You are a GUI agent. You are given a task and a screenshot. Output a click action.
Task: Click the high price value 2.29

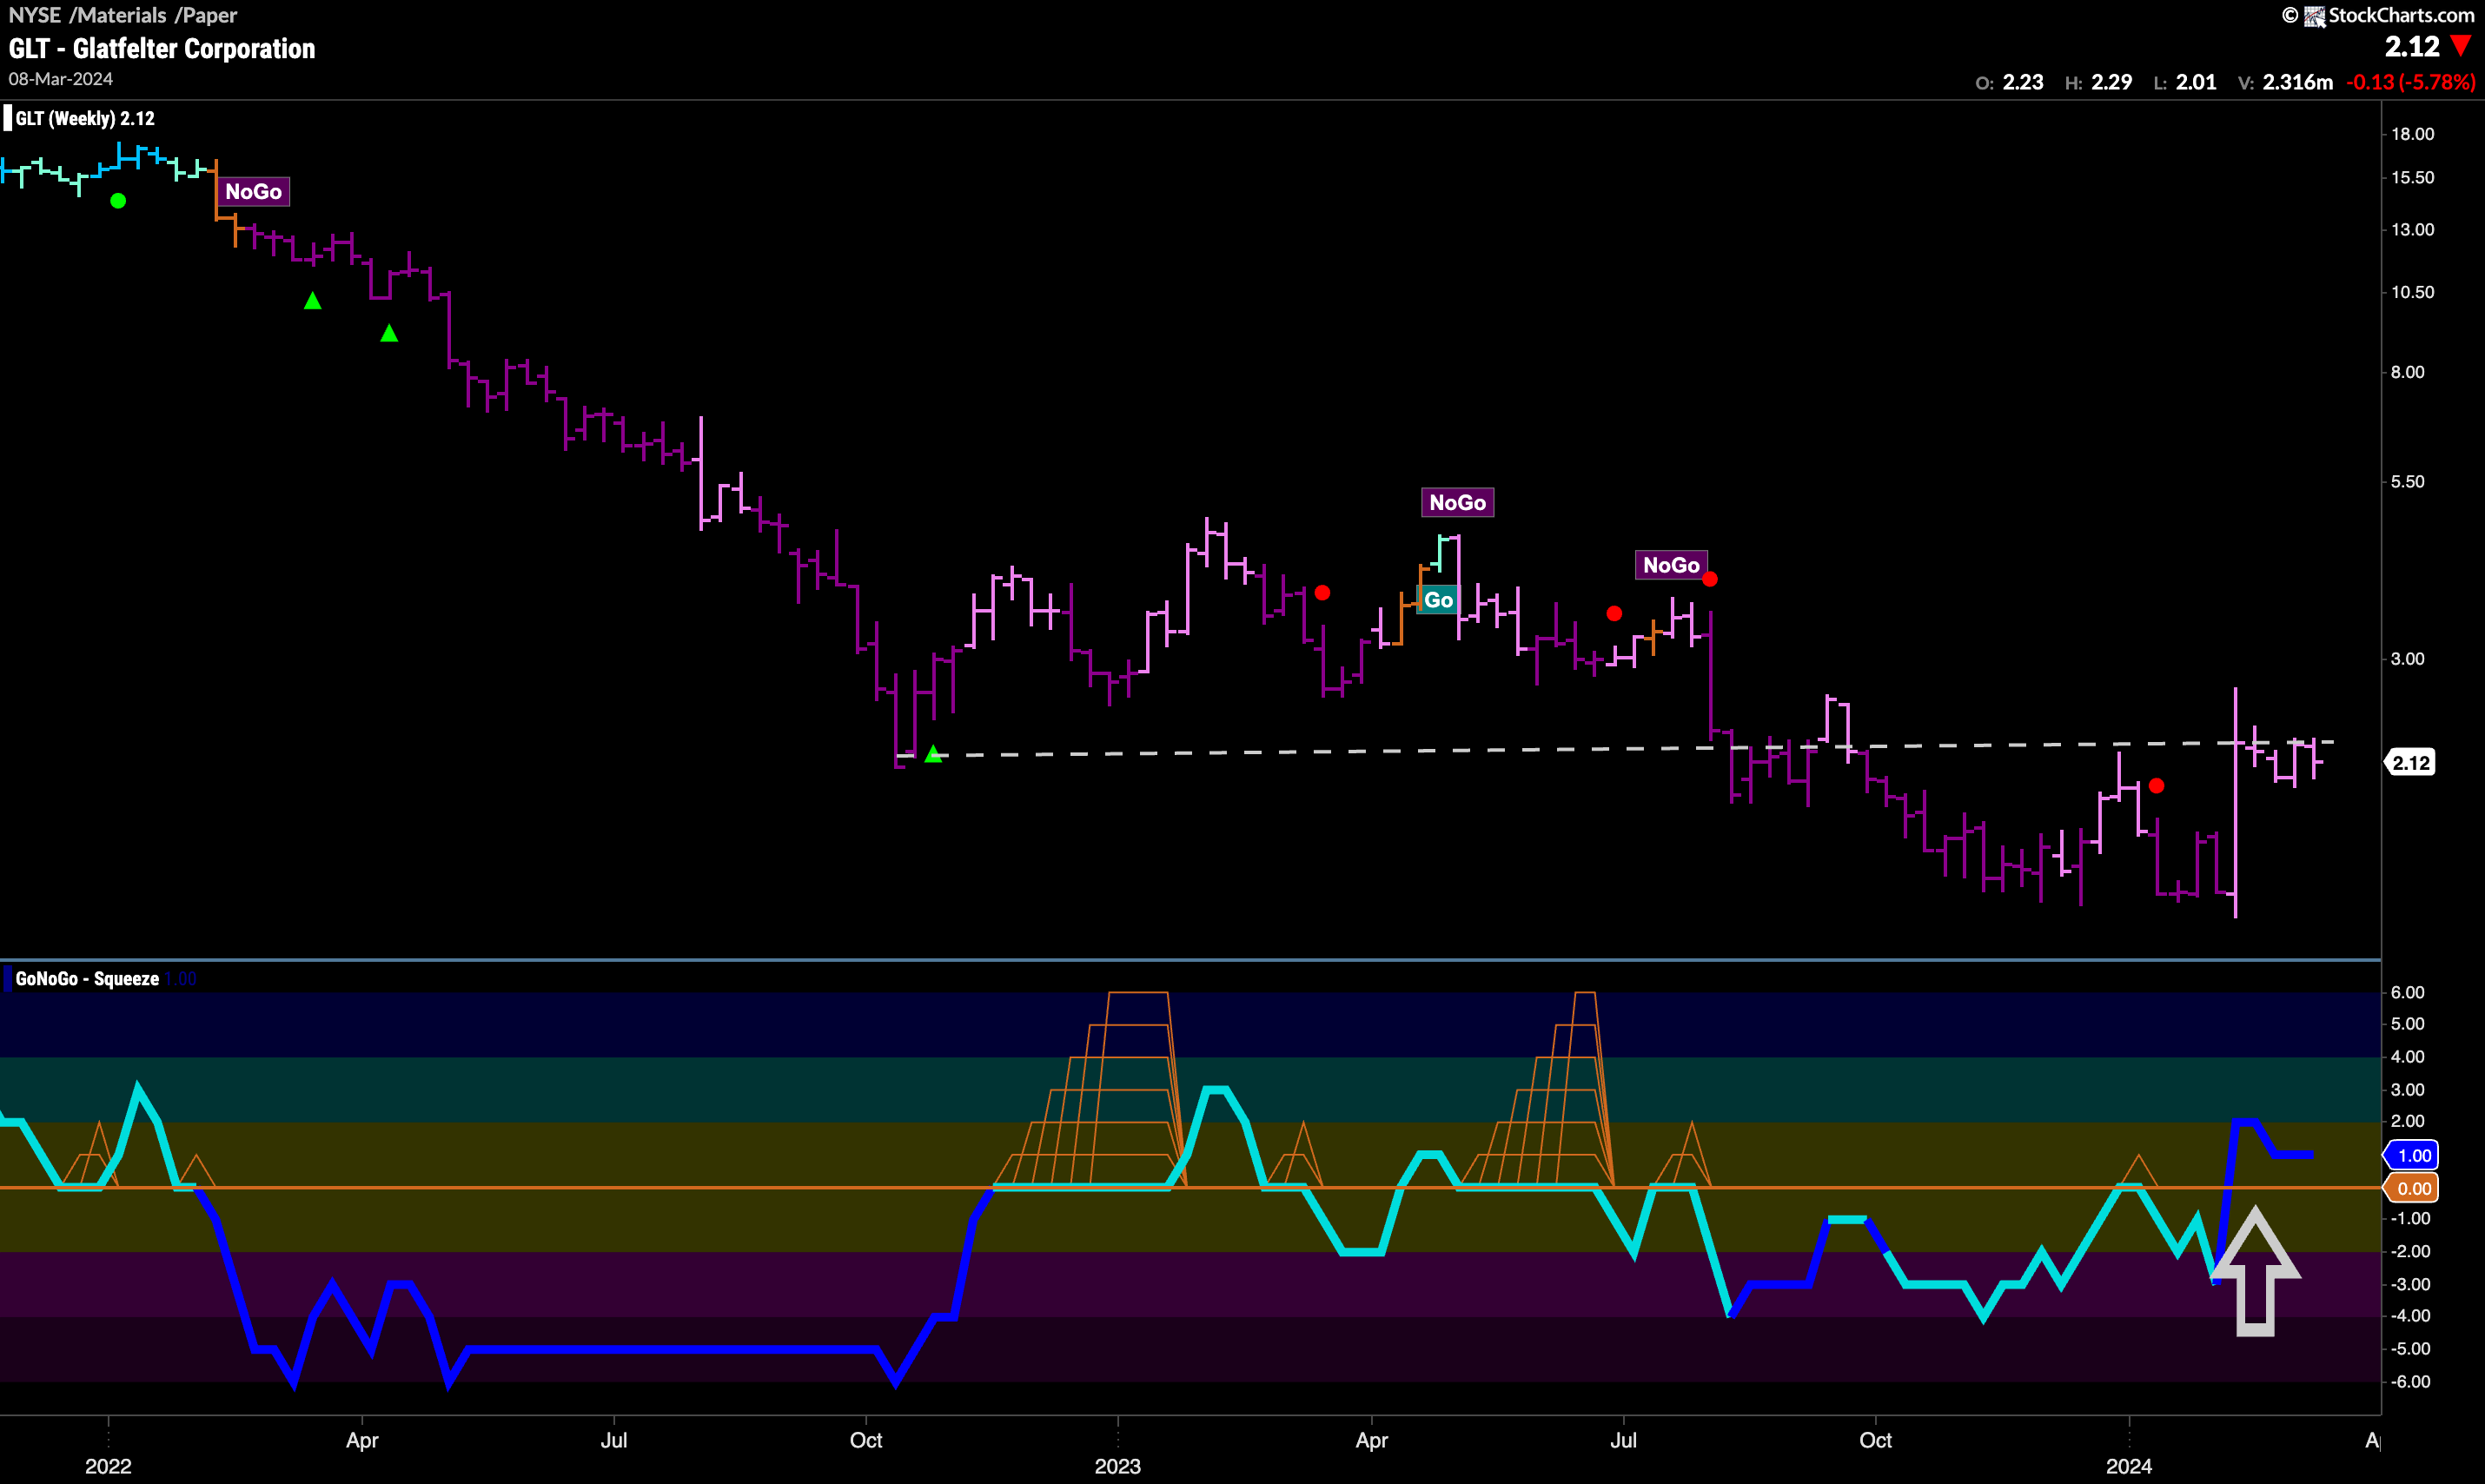click(2111, 82)
